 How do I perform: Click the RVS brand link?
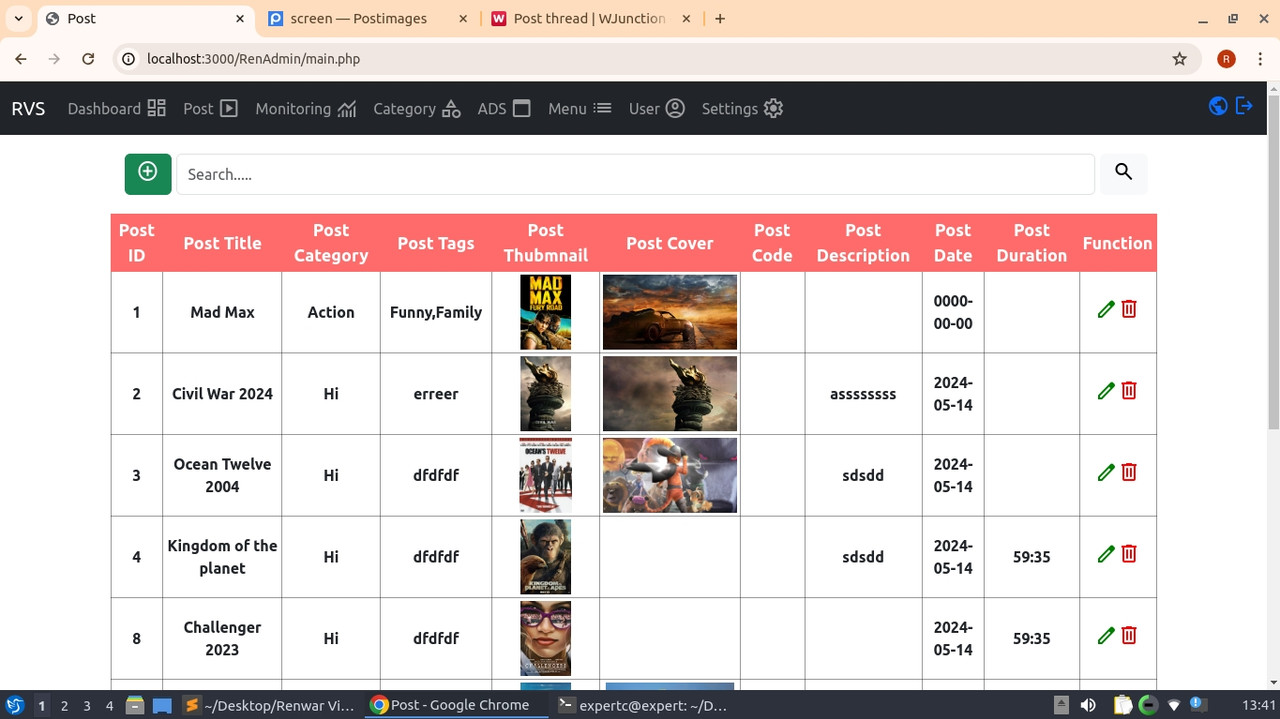pyautogui.click(x=28, y=109)
